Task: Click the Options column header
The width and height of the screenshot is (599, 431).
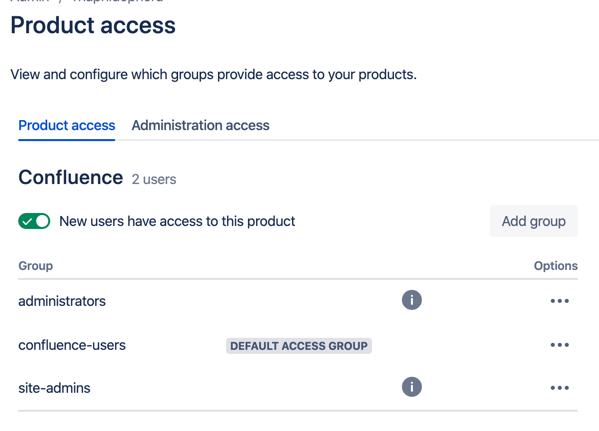Action: (555, 266)
